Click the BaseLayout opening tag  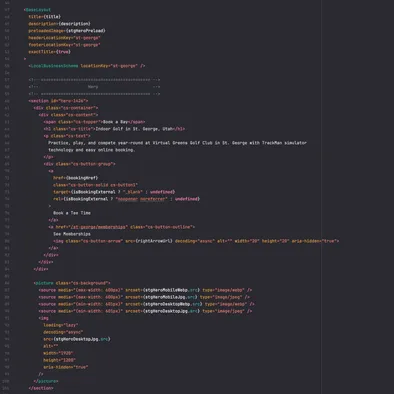click(x=37, y=10)
